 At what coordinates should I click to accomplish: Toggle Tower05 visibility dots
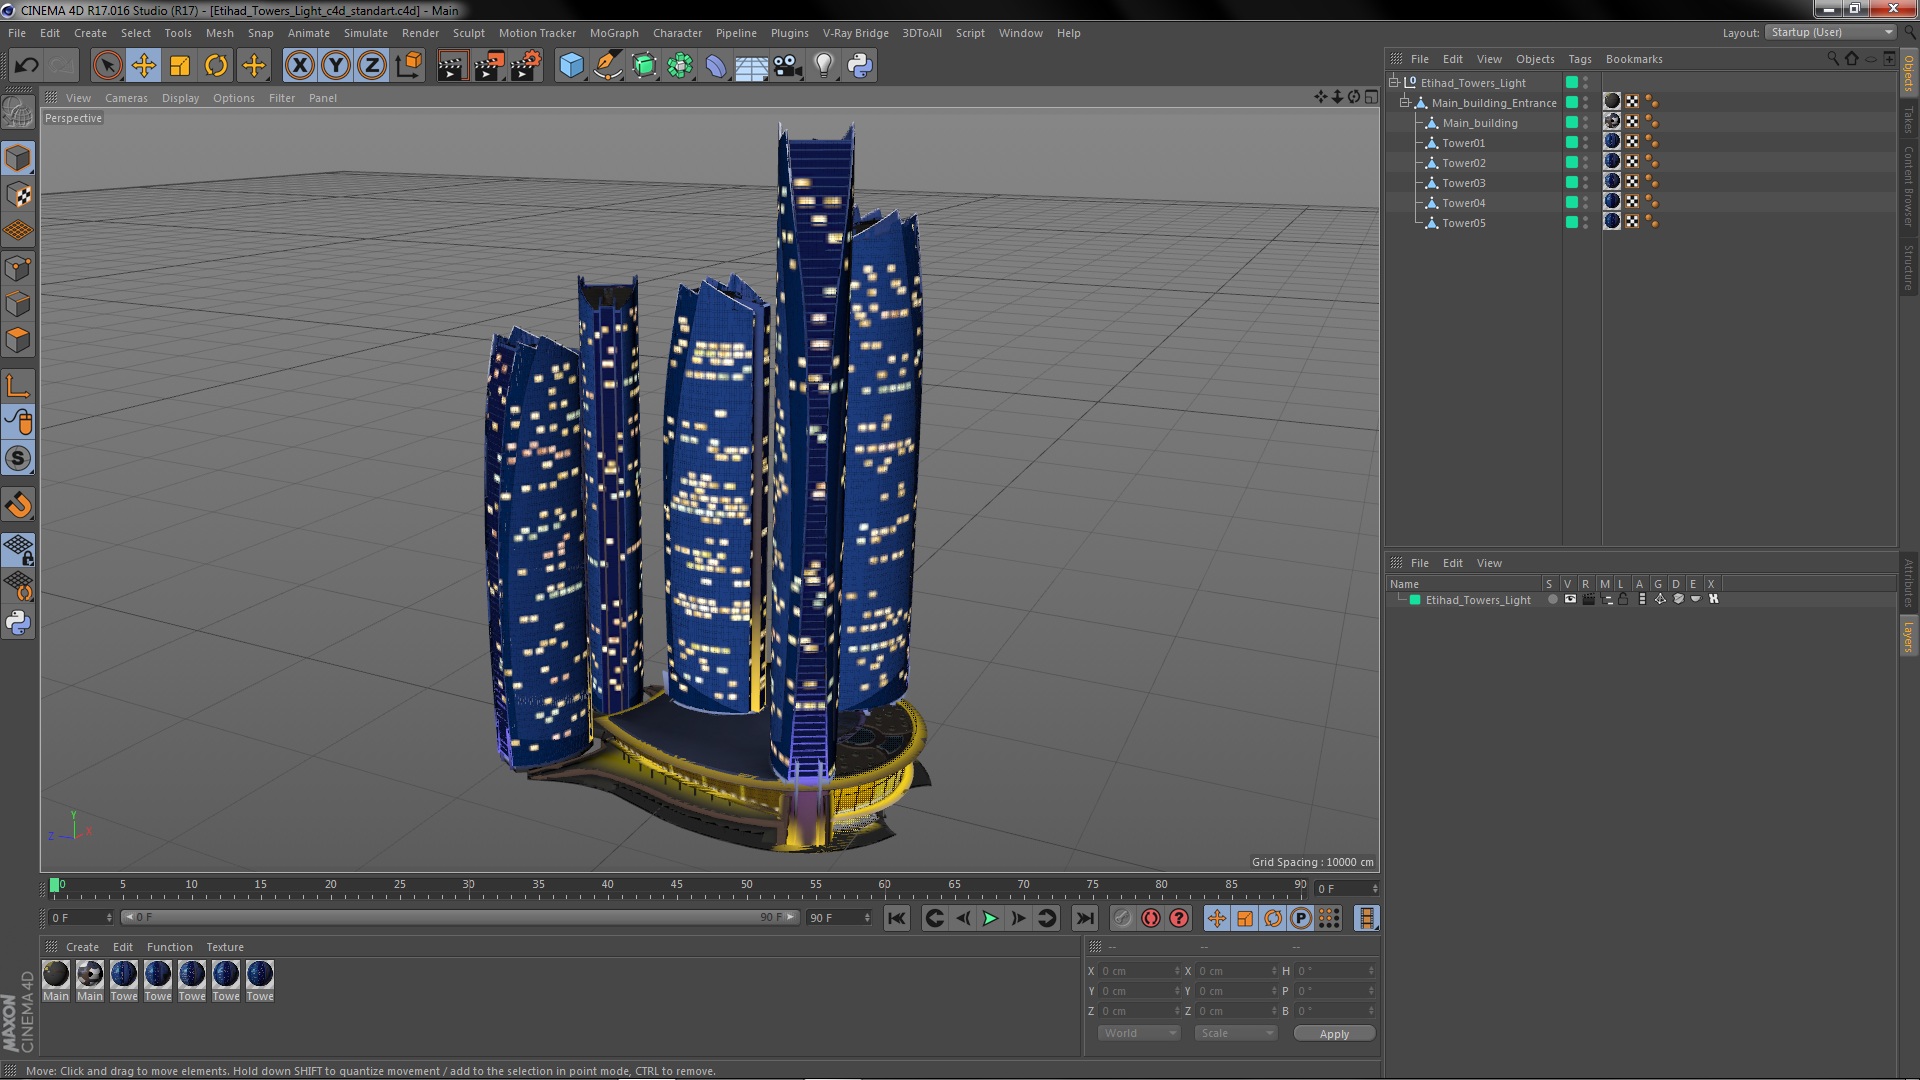pos(1586,223)
